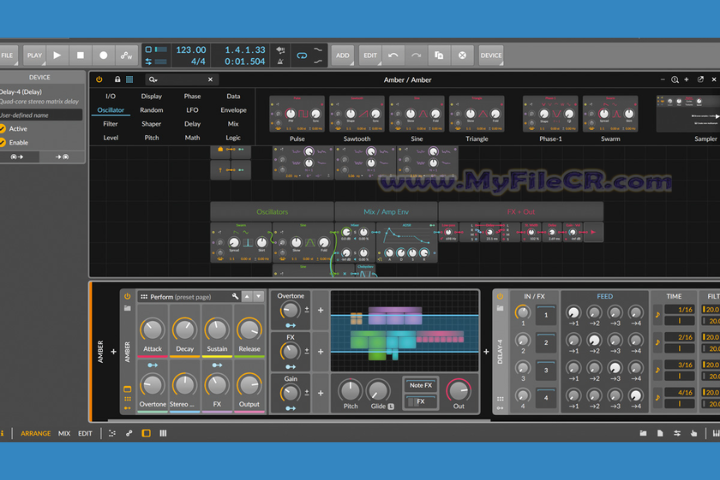This screenshot has height=480, width=720.
Task: Click the Undo arrow button
Action: click(393, 55)
